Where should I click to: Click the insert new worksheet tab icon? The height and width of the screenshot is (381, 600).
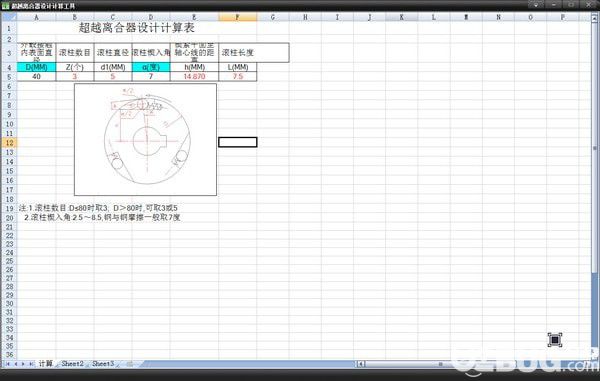coord(129,364)
